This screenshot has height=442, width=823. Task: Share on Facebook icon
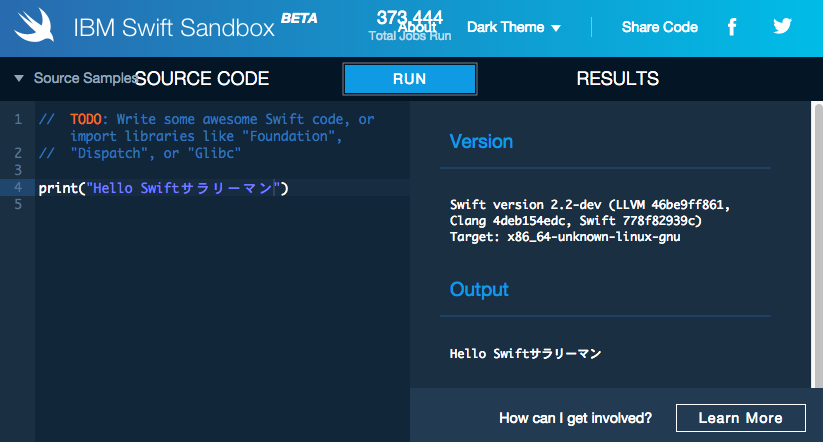732,26
